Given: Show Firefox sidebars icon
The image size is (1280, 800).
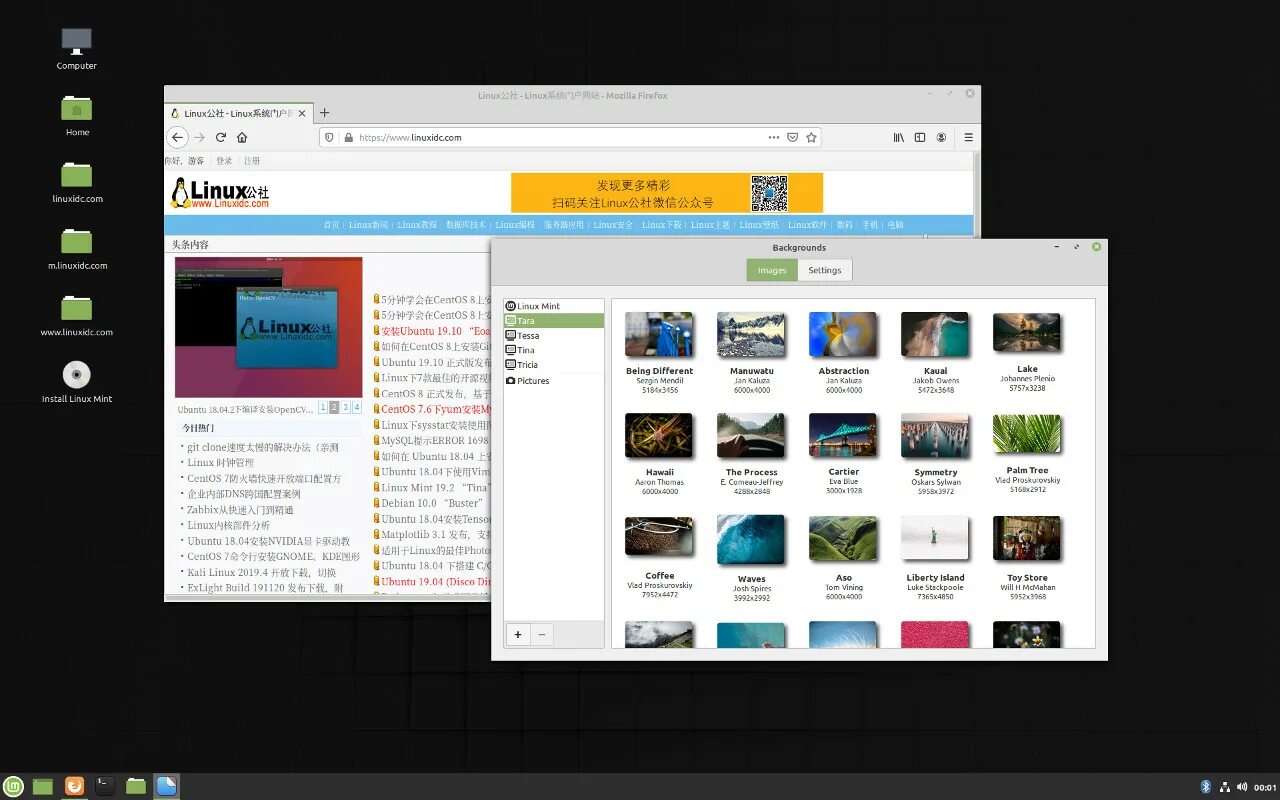Looking at the screenshot, I should point(920,137).
